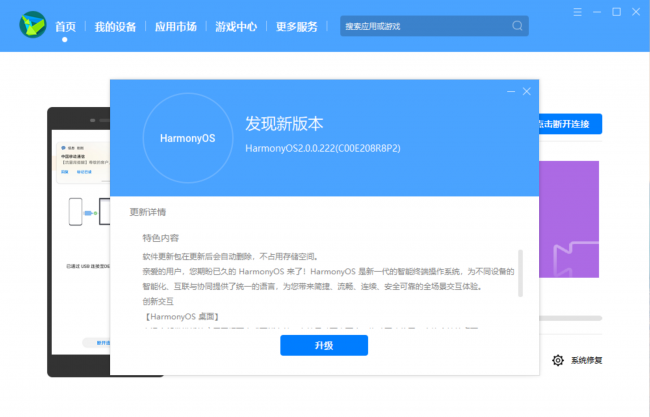Maximize the main HiSuite window

pos(616,12)
